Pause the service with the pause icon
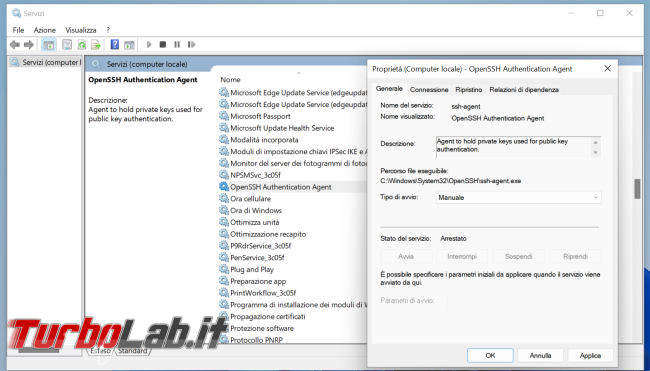Image resolution: width=650 pixels, height=371 pixels. click(x=177, y=44)
